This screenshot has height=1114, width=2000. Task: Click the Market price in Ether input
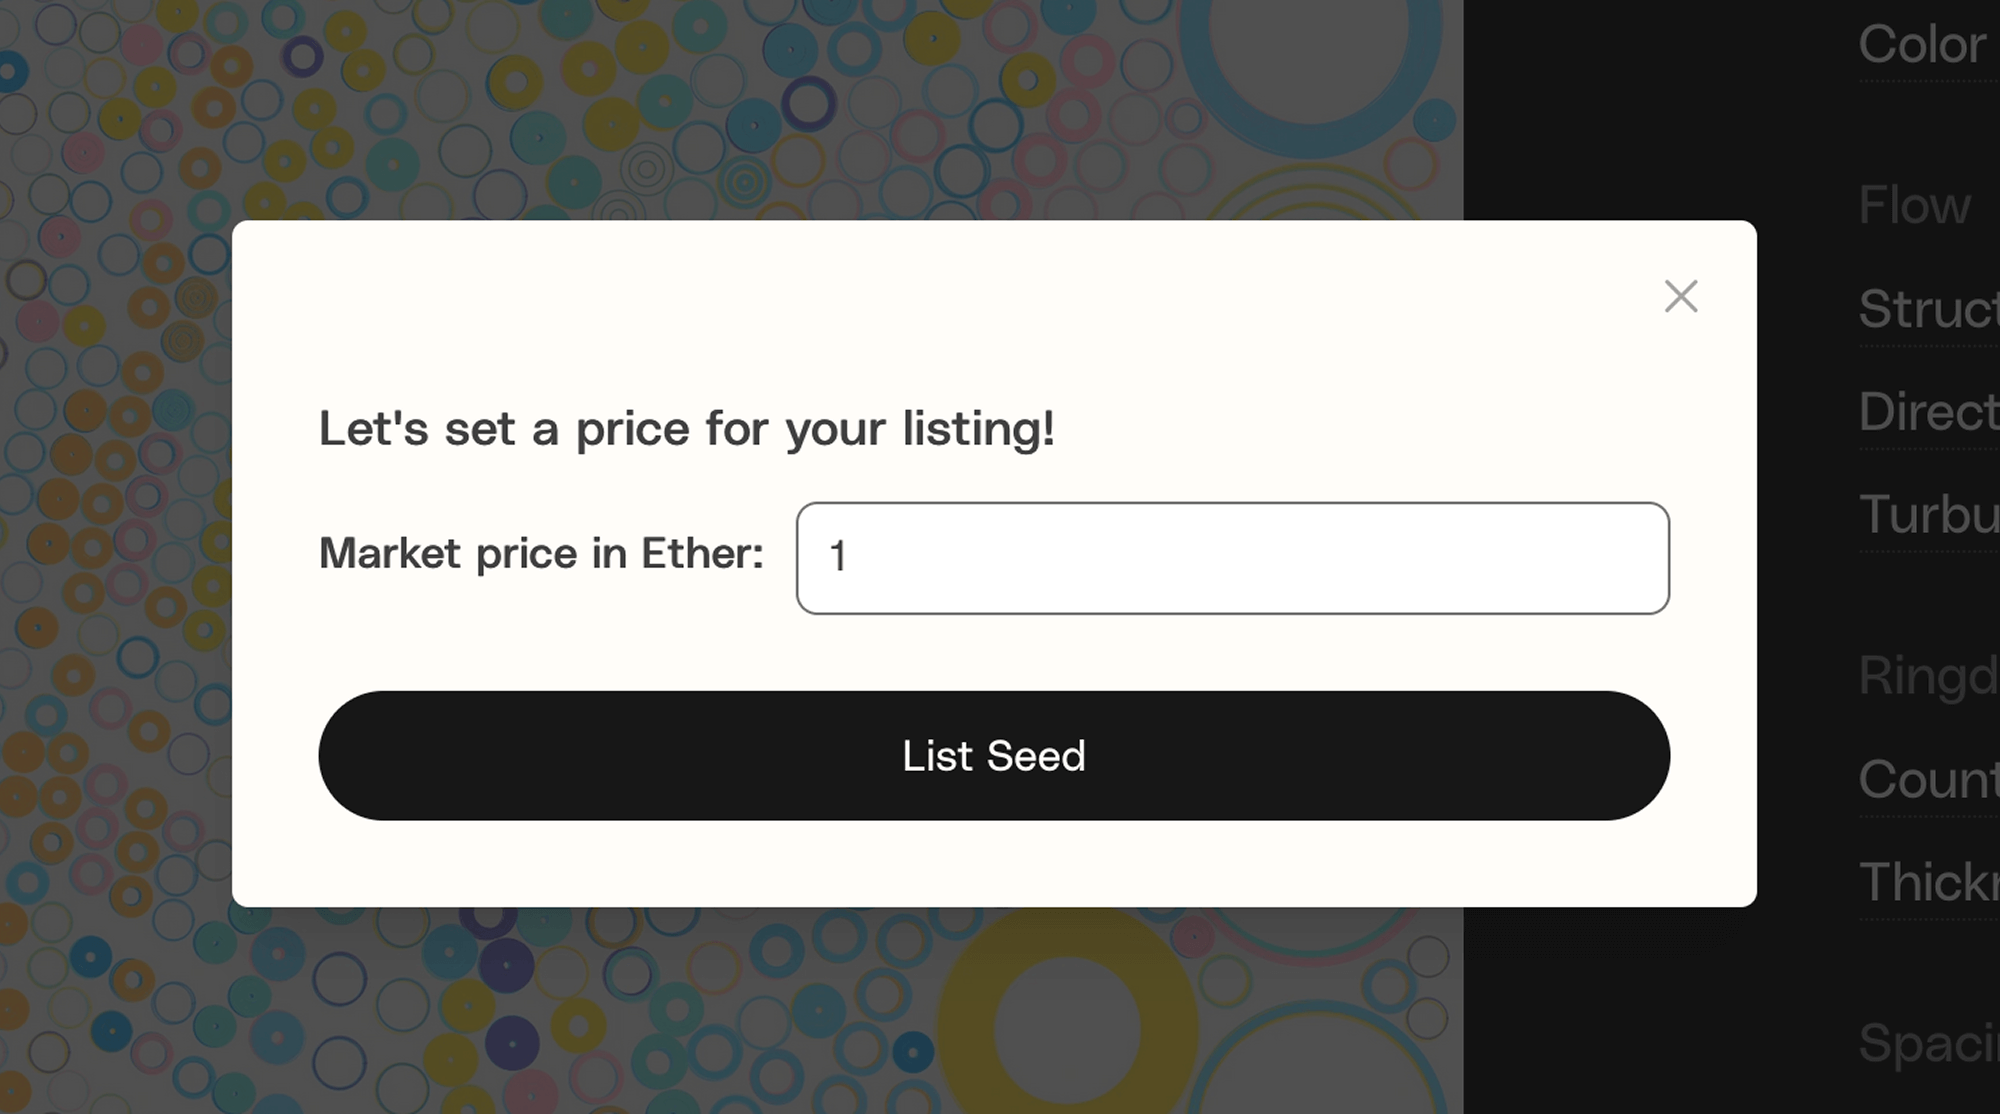(x=1232, y=558)
